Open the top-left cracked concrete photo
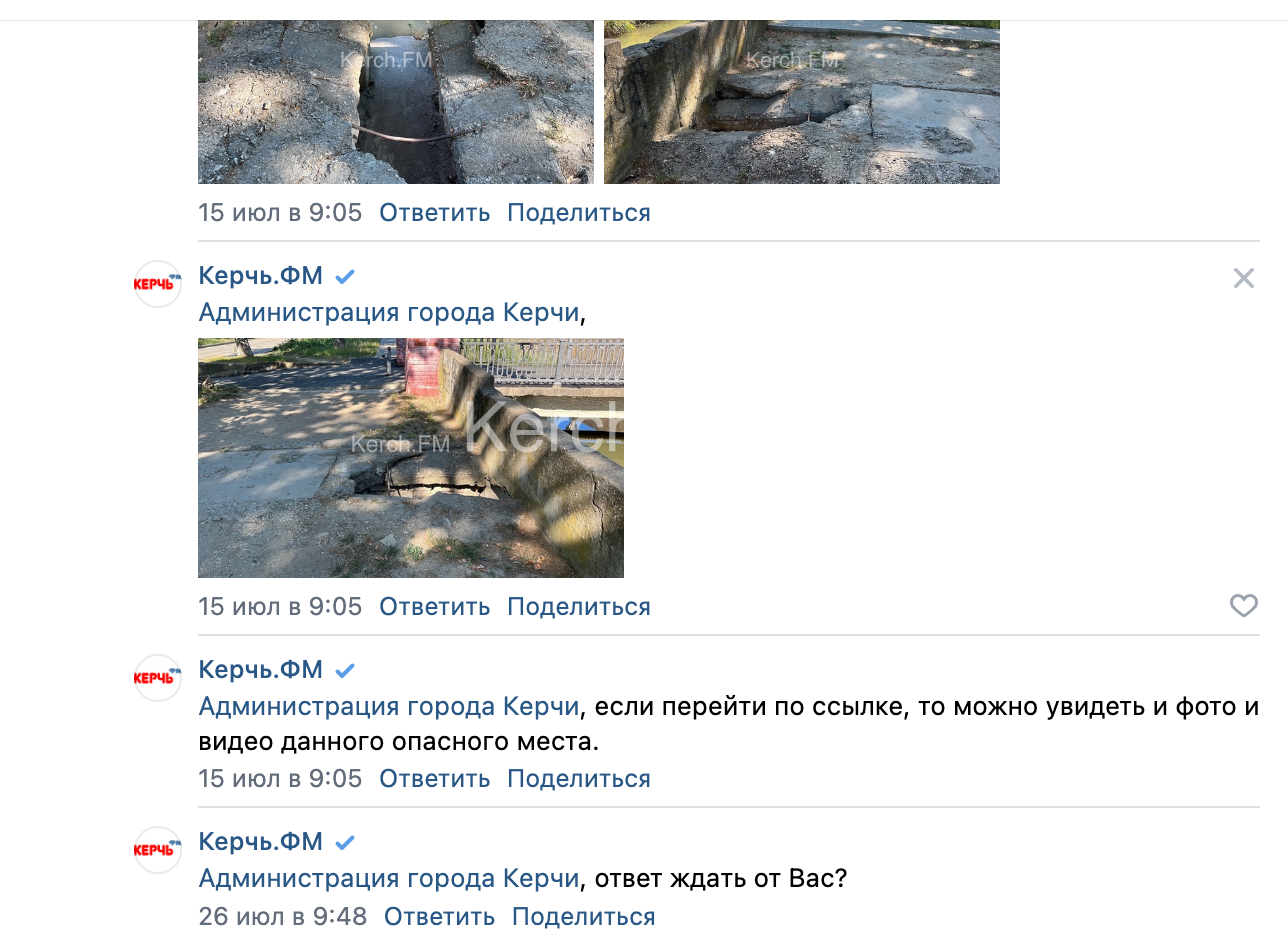 click(395, 102)
